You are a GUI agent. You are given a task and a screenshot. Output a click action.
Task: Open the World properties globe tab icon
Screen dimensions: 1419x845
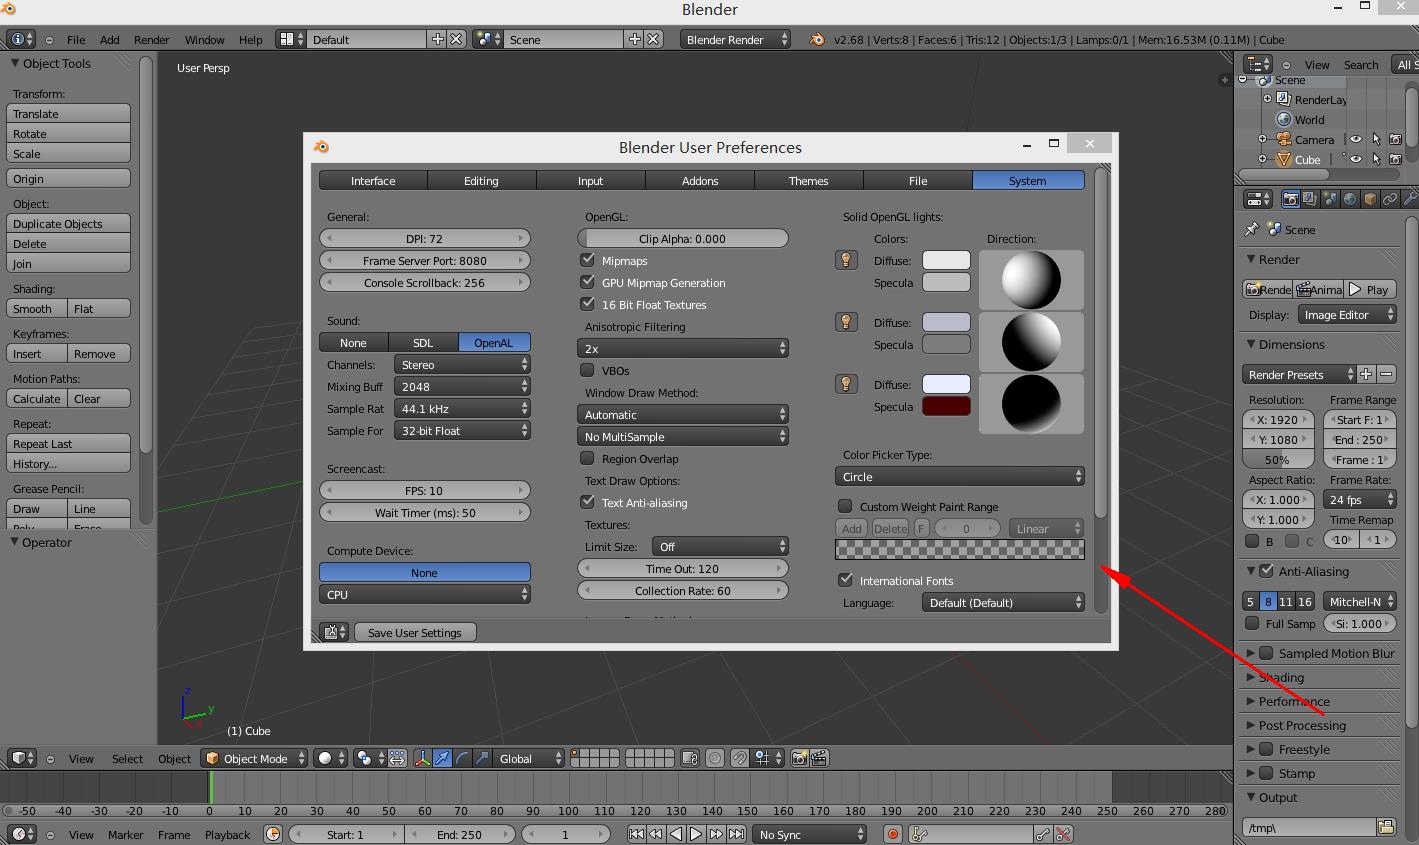[x=1350, y=199]
